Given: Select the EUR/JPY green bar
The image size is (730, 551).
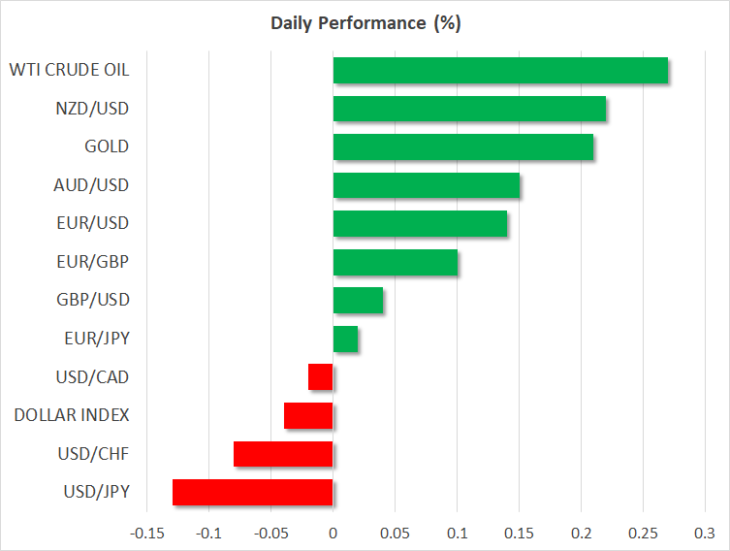Looking at the screenshot, I should [345, 339].
